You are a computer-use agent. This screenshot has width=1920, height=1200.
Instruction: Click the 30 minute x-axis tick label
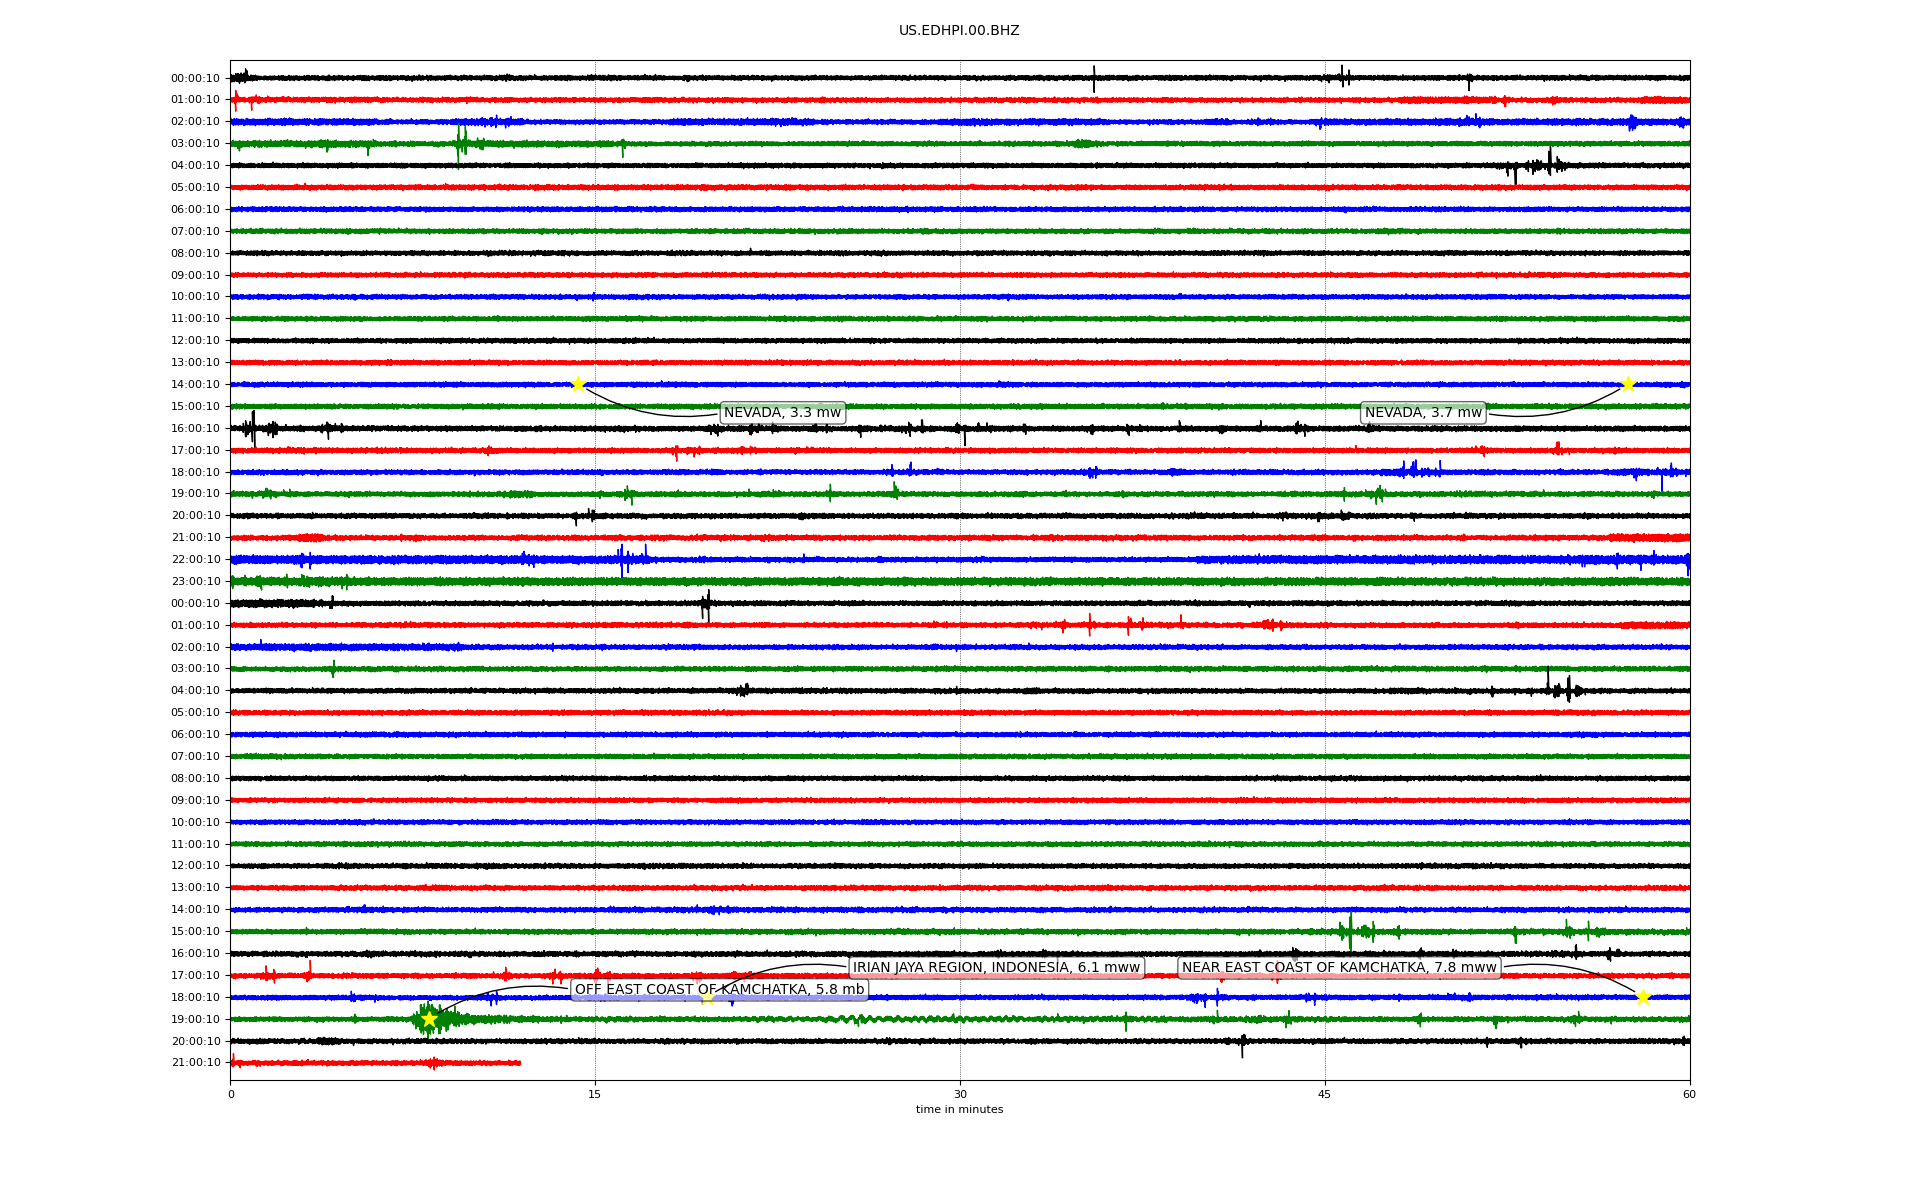960,1094
